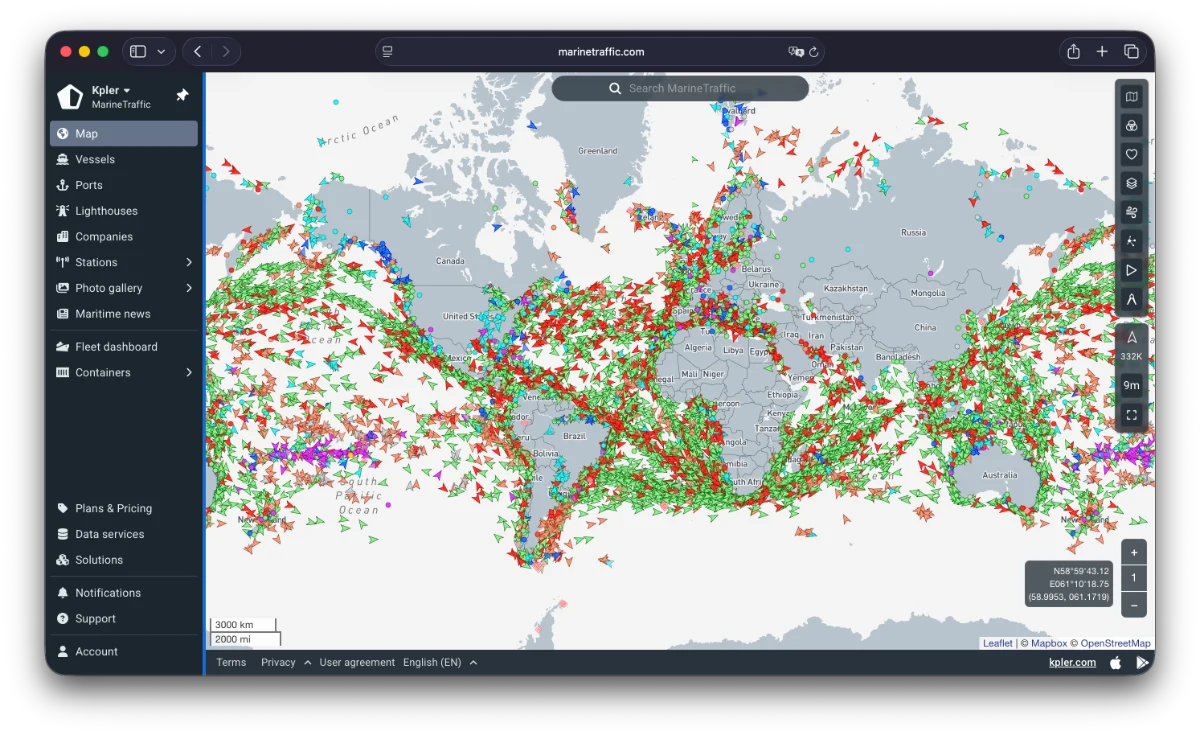
Task: Toggle fullscreen map view
Action: [x=1131, y=414]
